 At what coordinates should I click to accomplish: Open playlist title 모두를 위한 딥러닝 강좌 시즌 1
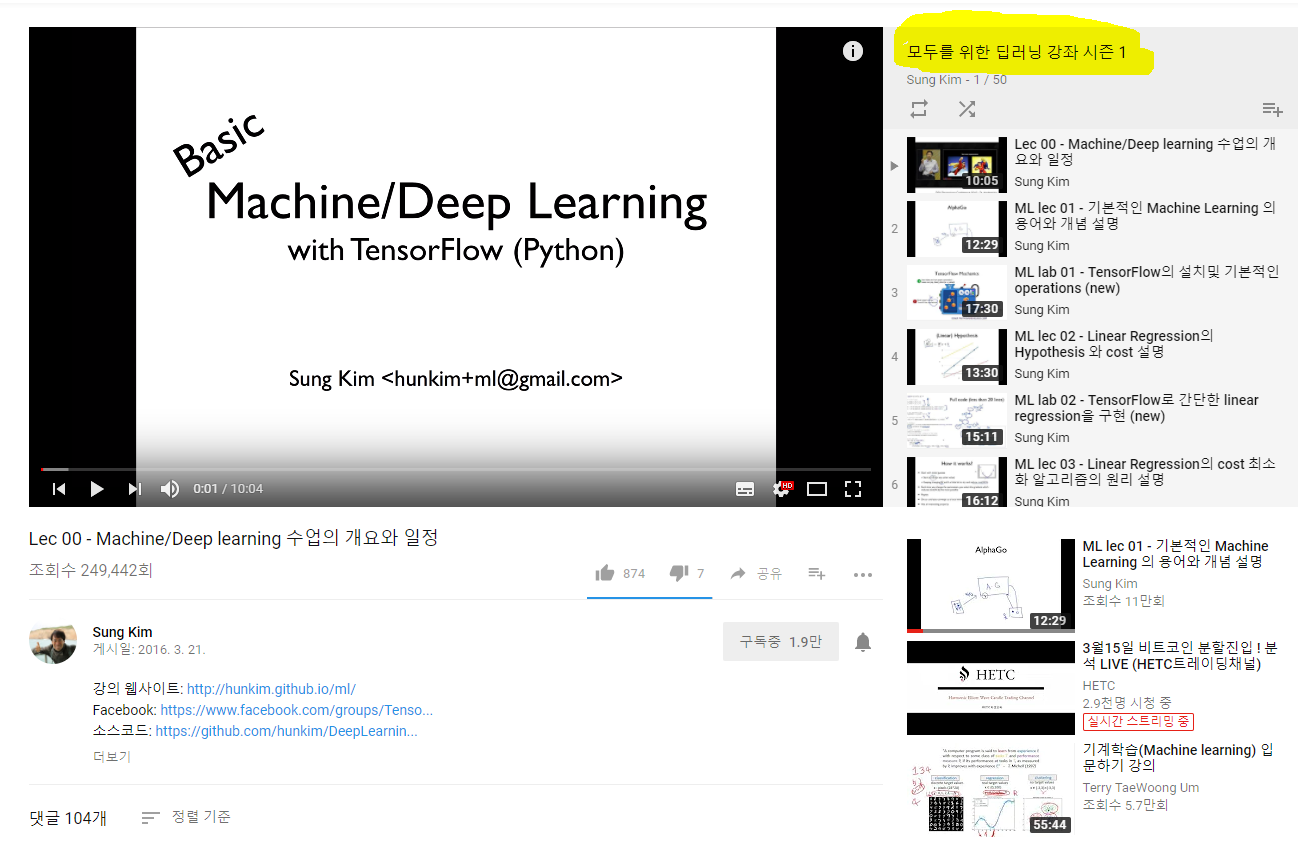pyautogui.click(x=1016, y=52)
